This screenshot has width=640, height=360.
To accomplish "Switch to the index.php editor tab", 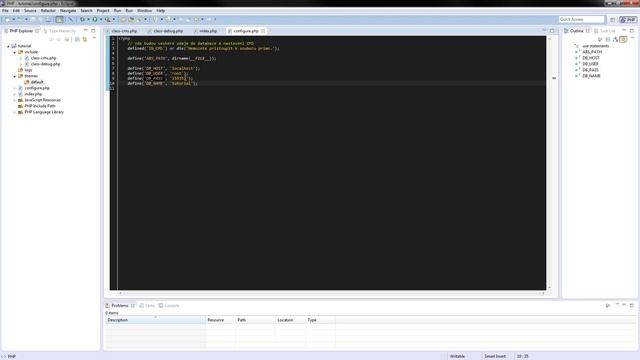I will pyautogui.click(x=208, y=31).
